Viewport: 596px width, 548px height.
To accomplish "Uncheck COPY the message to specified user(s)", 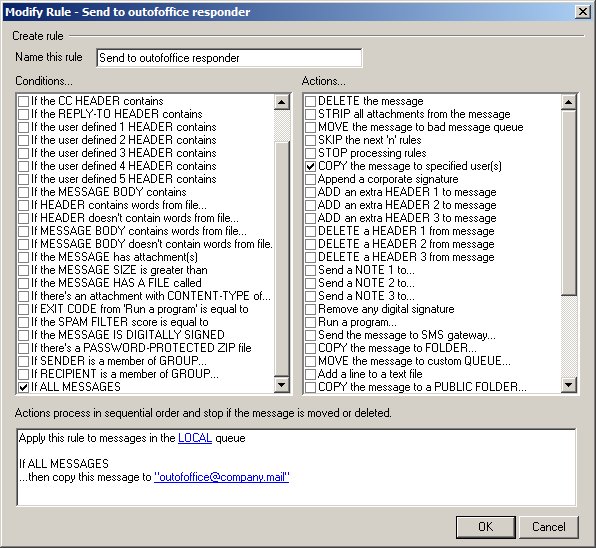I will [311, 166].
